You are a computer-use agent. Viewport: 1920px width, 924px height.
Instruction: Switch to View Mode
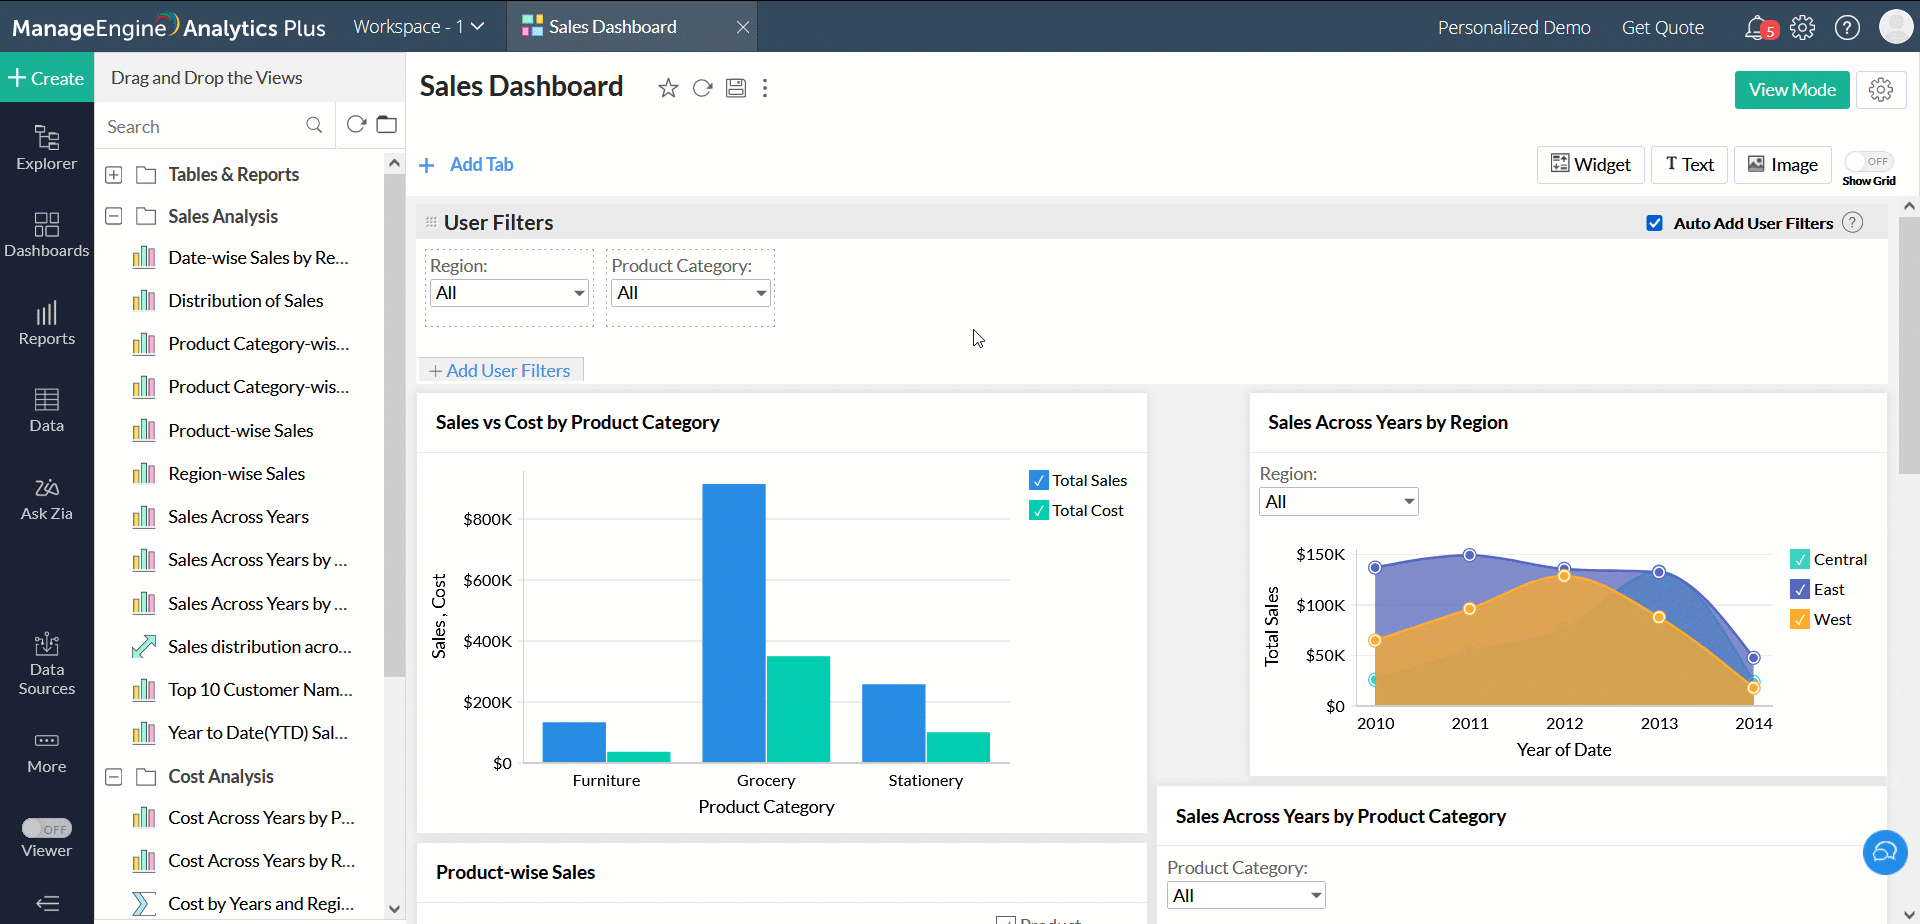click(x=1791, y=90)
